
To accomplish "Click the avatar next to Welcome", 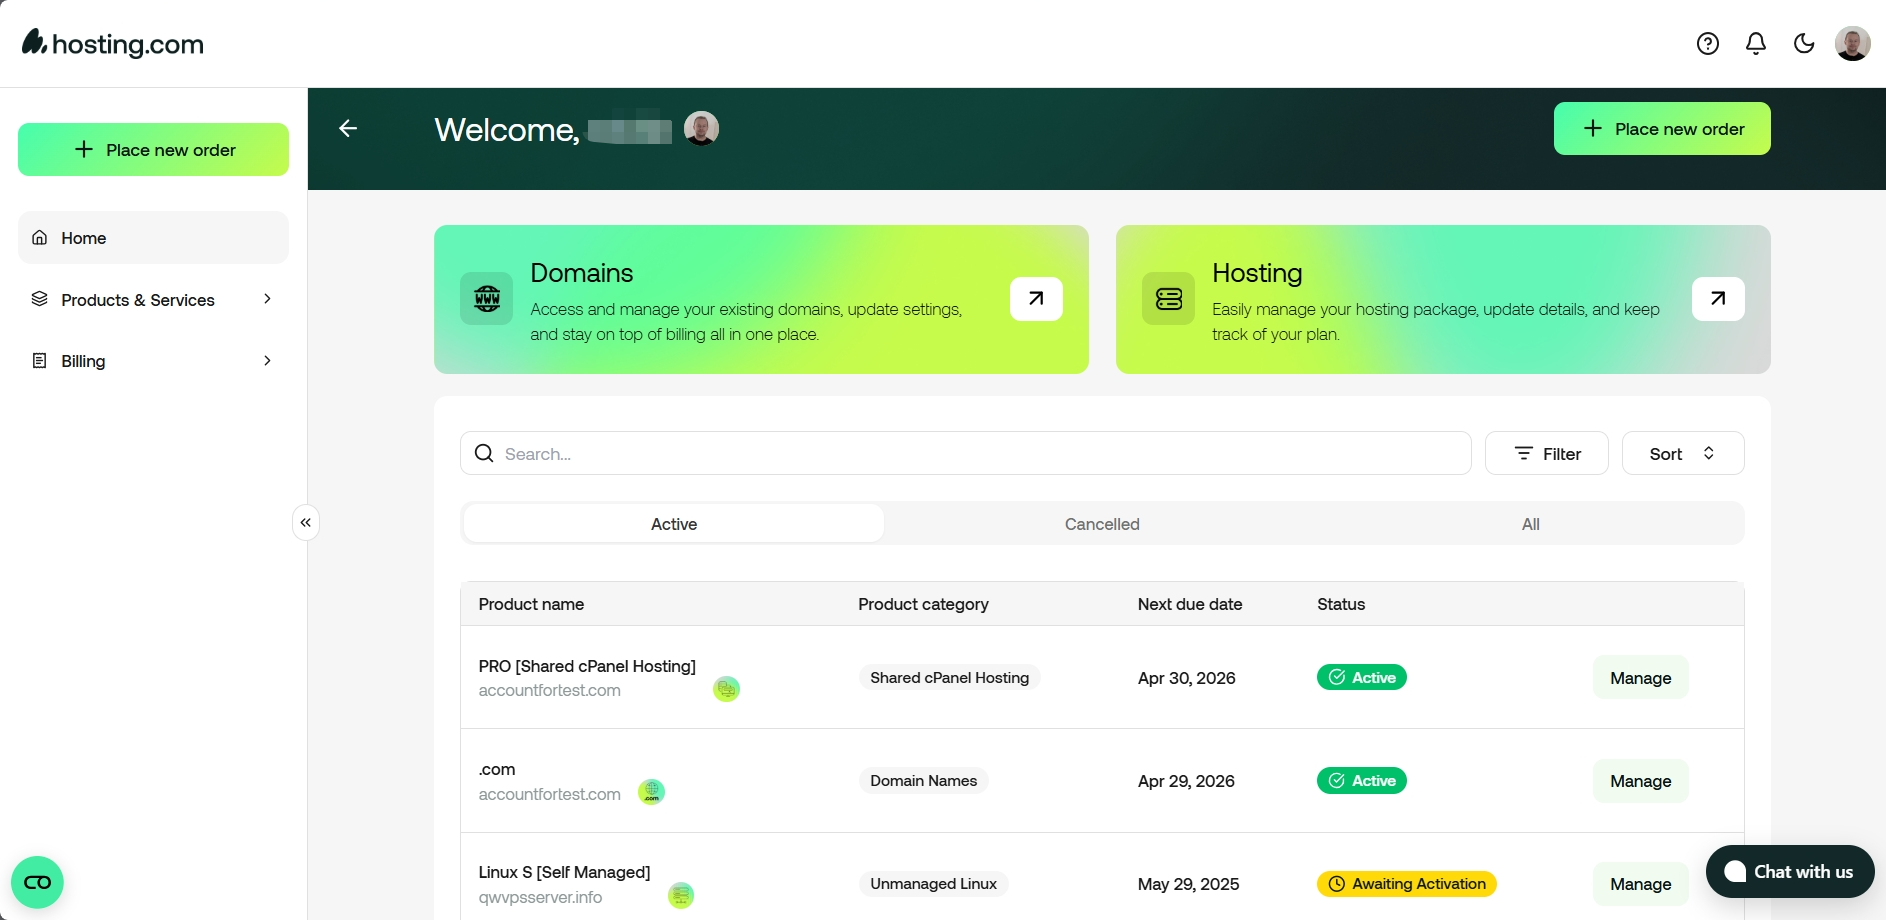I will tap(701, 129).
